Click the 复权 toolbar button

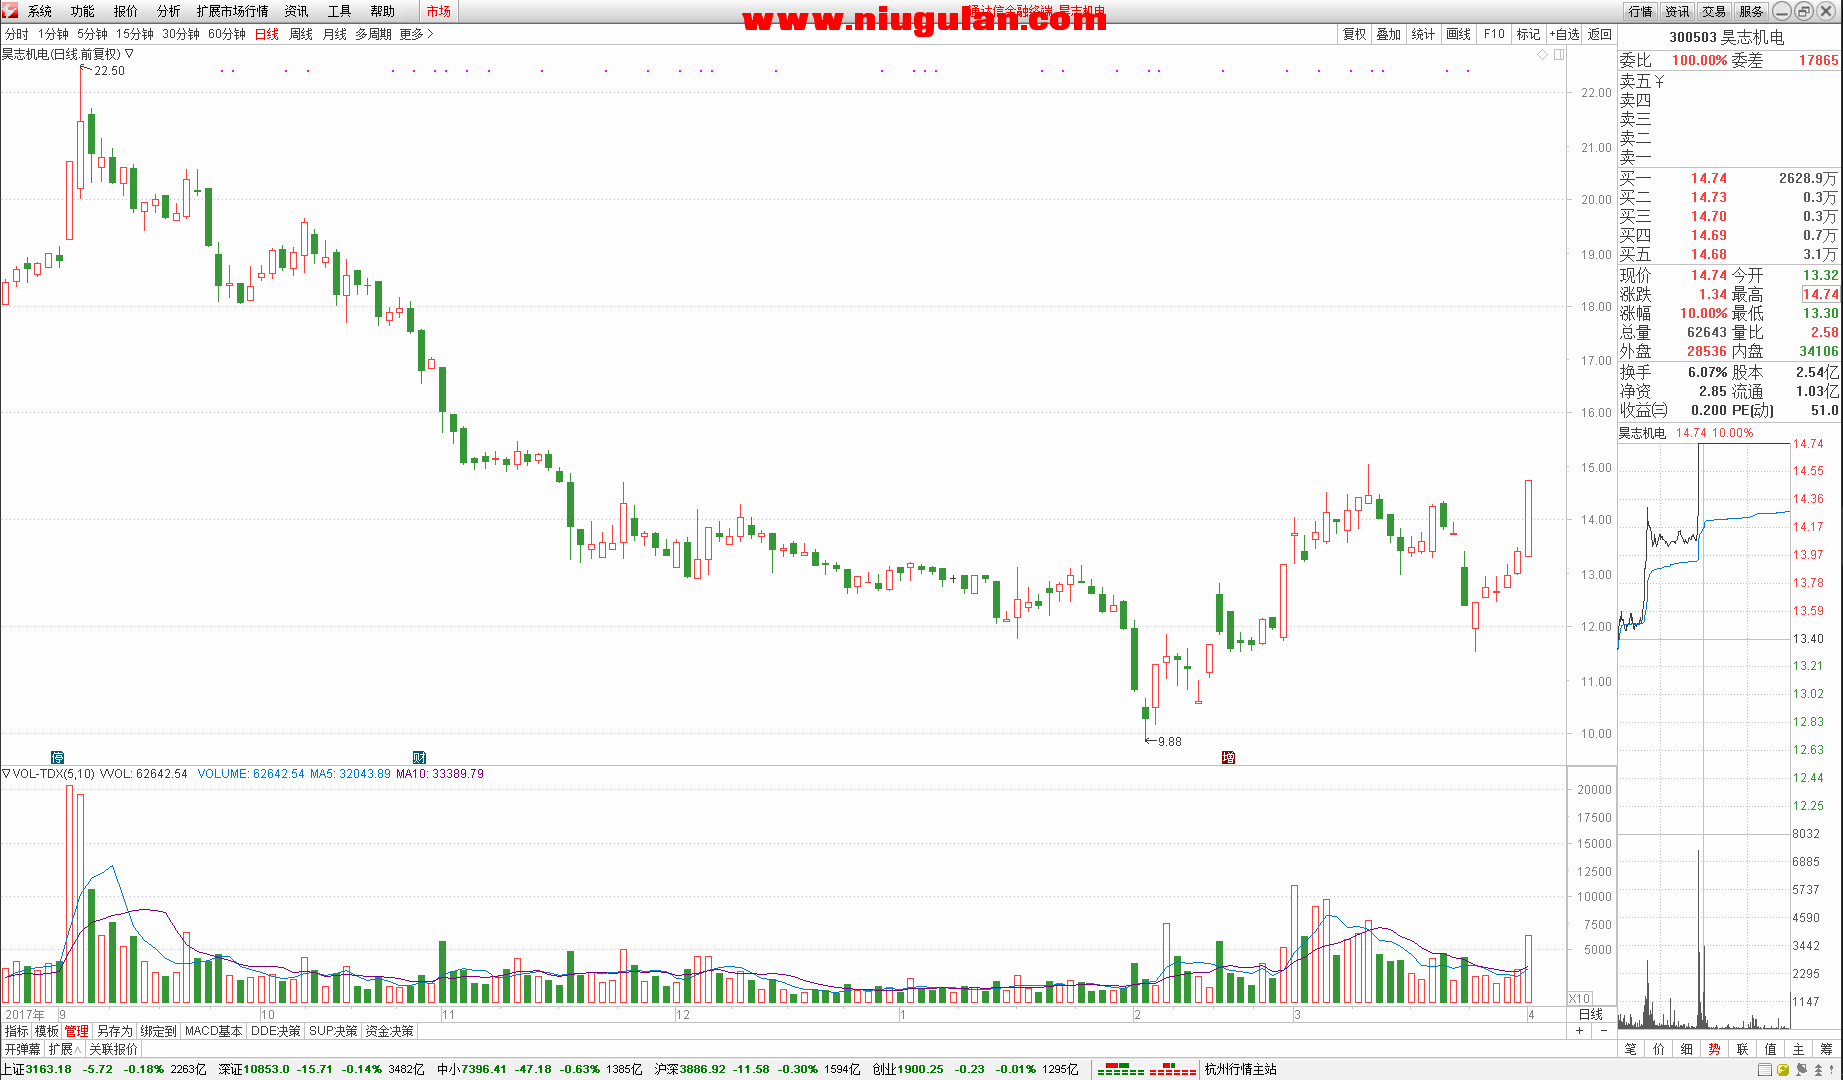[1355, 34]
